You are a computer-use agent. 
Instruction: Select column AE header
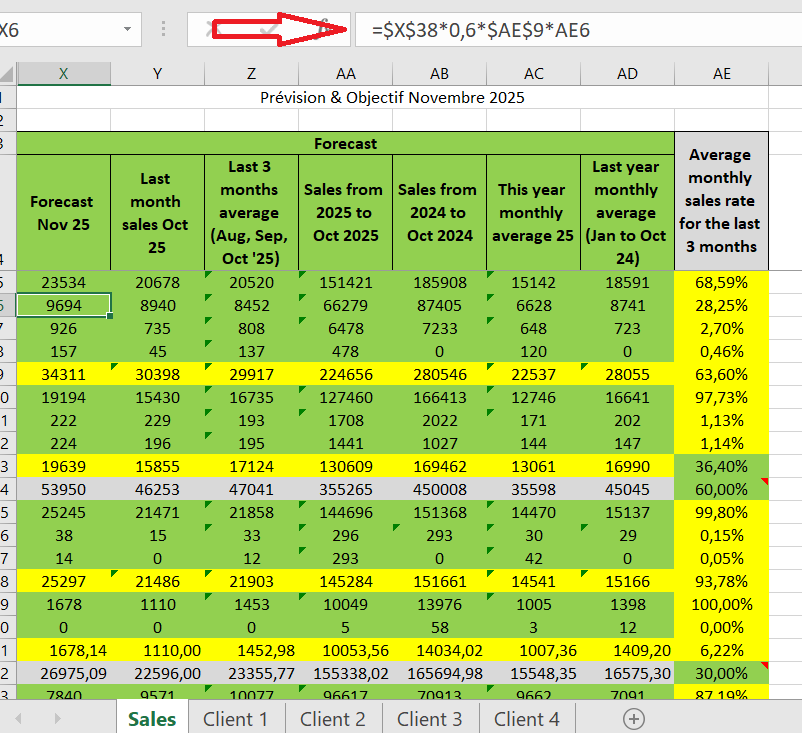pos(721,74)
